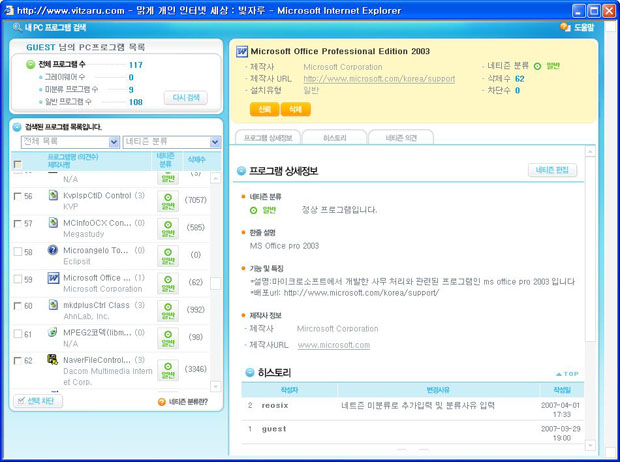Screen dimensions: 620x462
Task: Switch to the 히스토리 tab
Action: [x=335, y=138]
